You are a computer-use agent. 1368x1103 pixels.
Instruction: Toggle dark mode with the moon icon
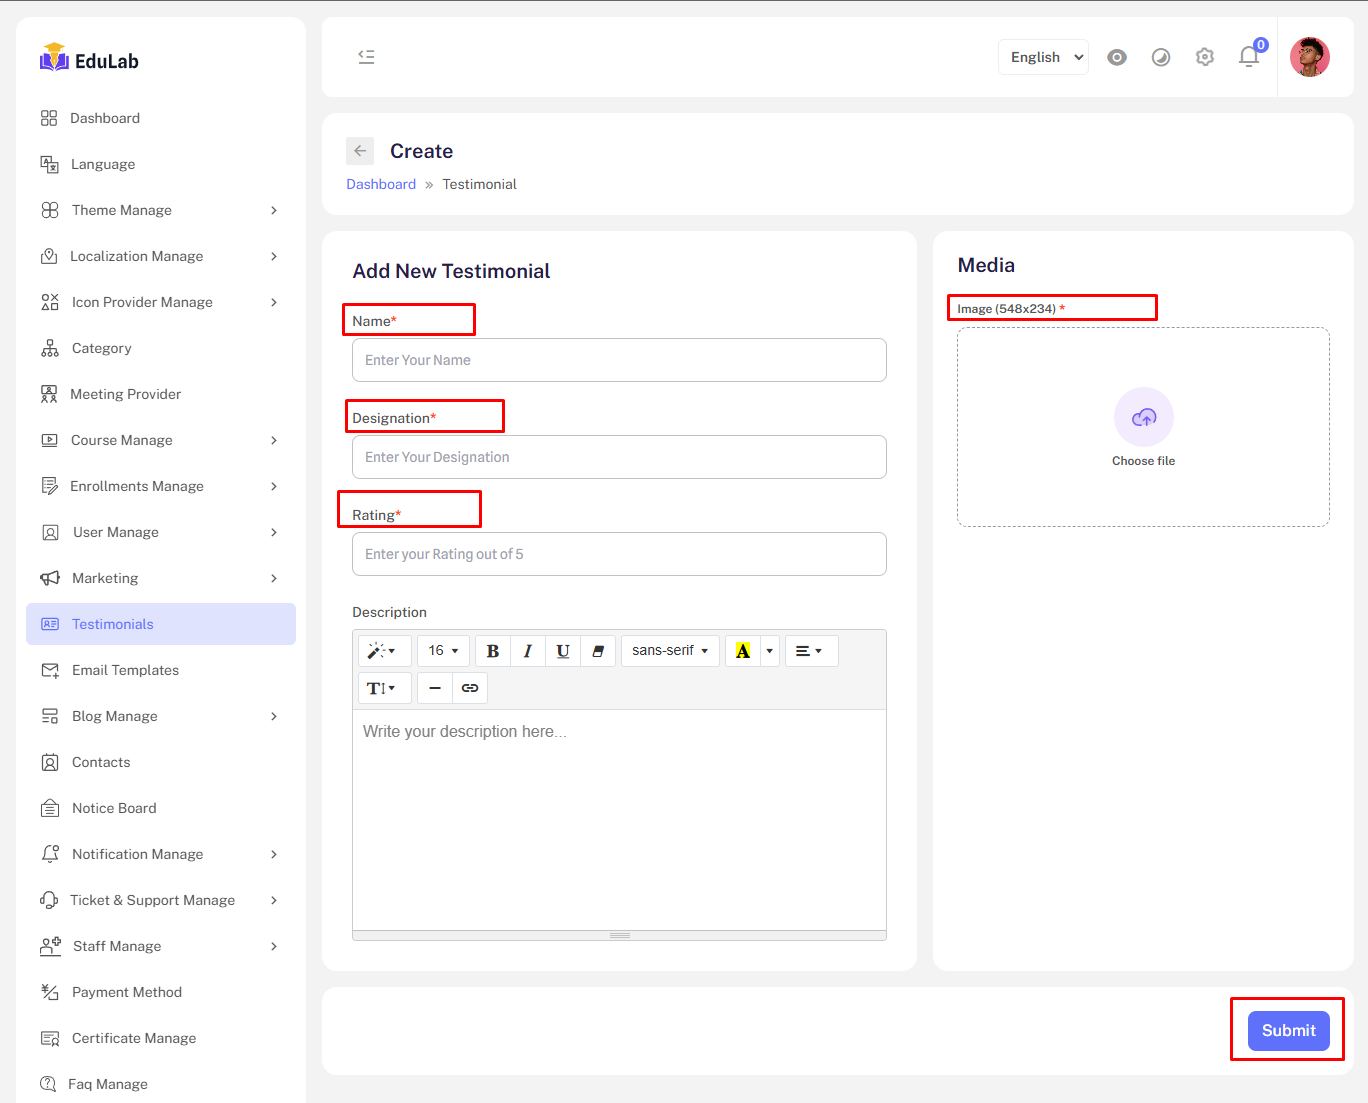tap(1161, 57)
